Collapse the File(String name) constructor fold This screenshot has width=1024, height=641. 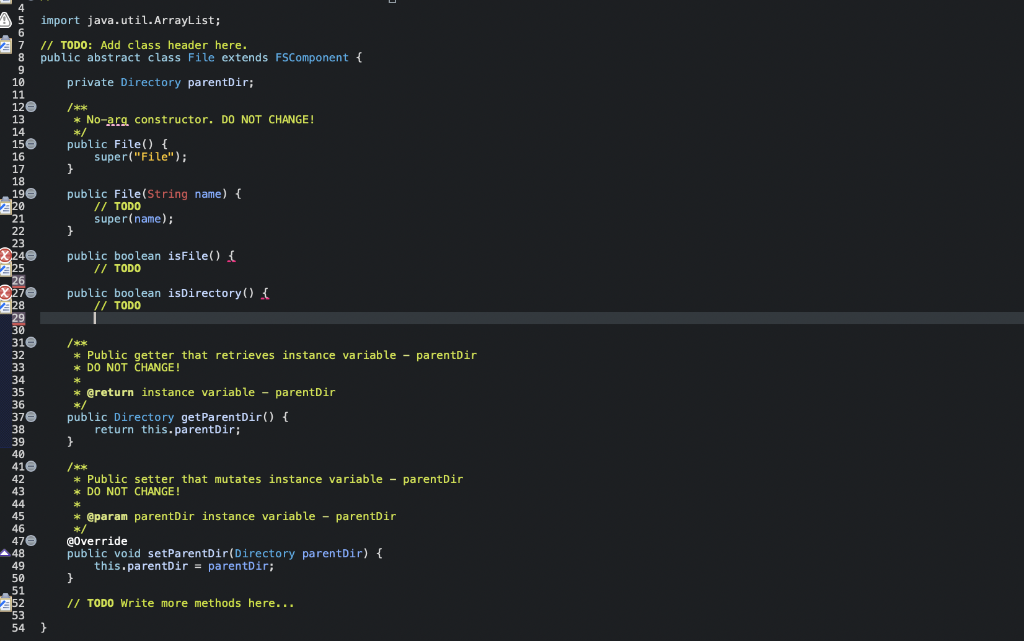[x=30, y=193]
